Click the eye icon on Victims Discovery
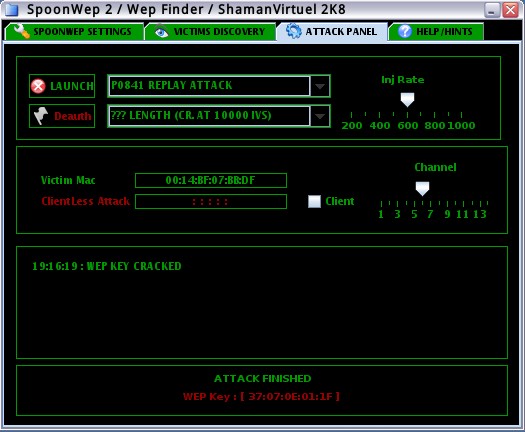This screenshot has height=432, width=525. pos(161,31)
